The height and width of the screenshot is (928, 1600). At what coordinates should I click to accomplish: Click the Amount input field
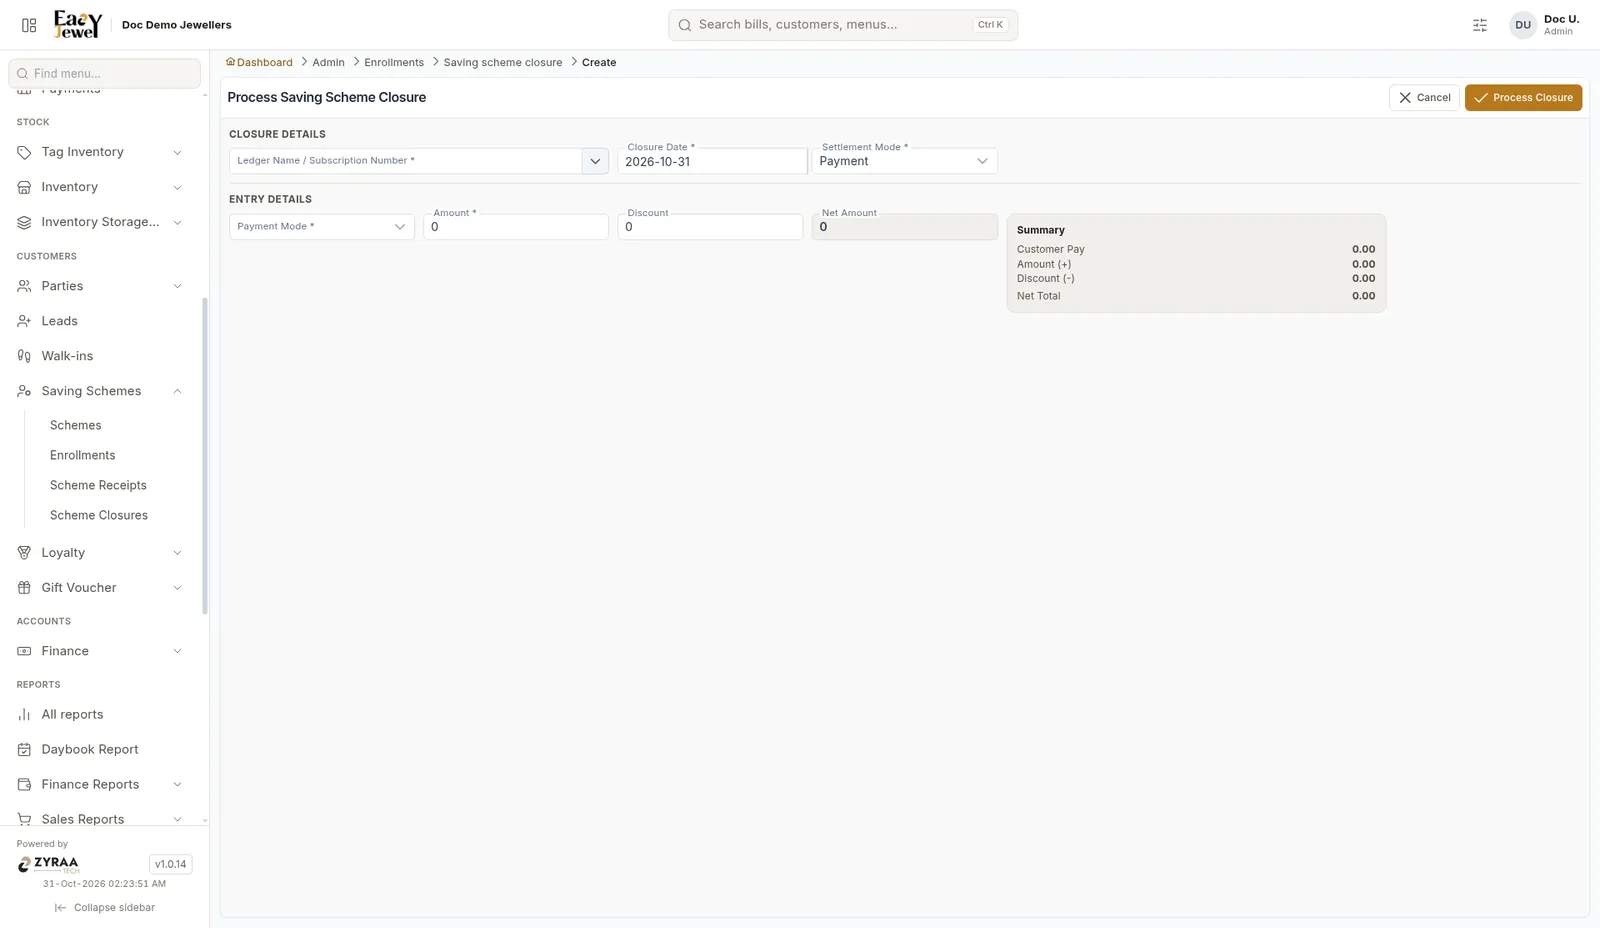click(516, 227)
